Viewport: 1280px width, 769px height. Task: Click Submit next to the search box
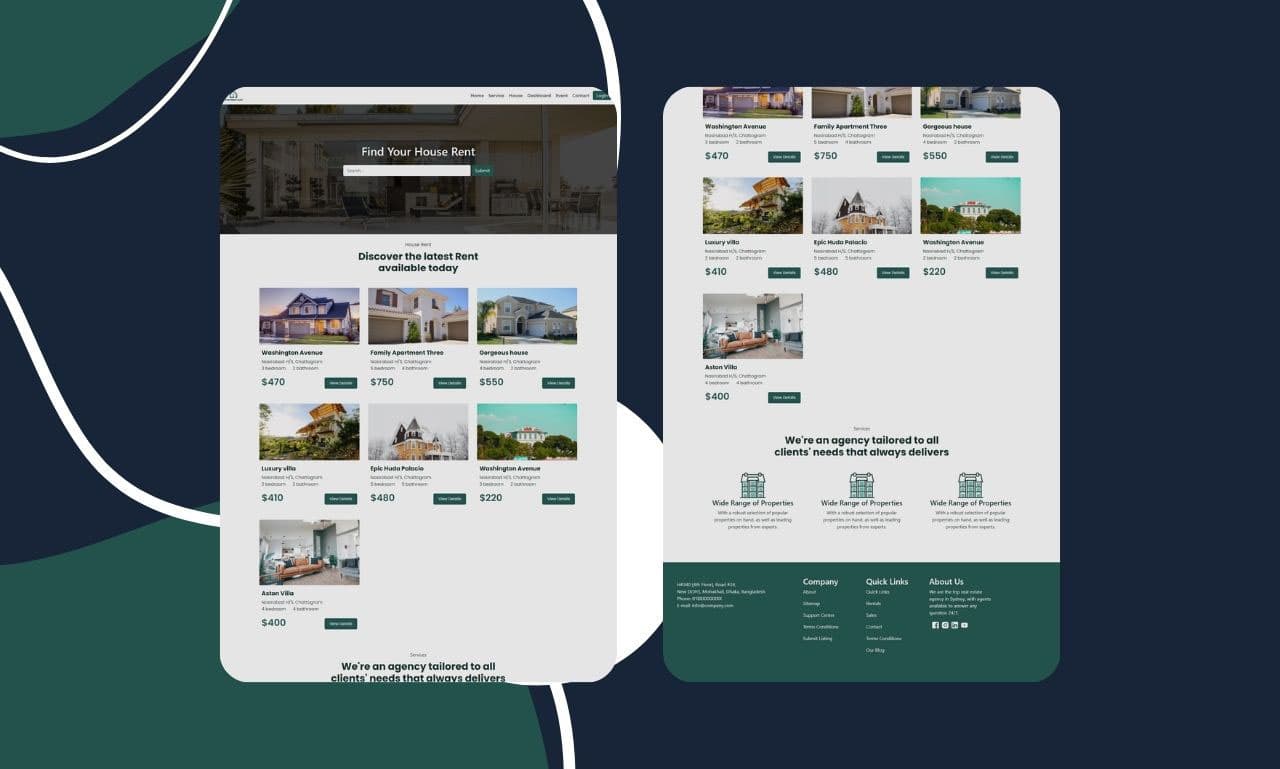coord(482,171)
